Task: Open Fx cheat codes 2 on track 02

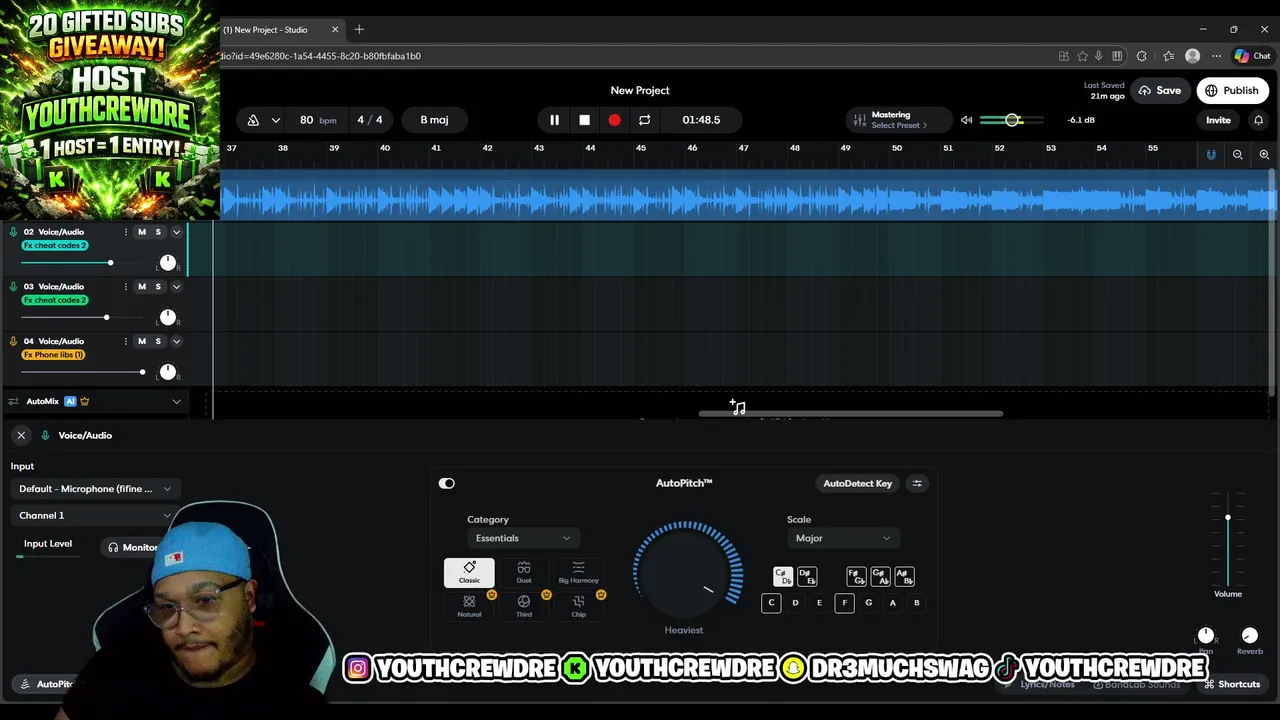Action: tap(55, 245)
